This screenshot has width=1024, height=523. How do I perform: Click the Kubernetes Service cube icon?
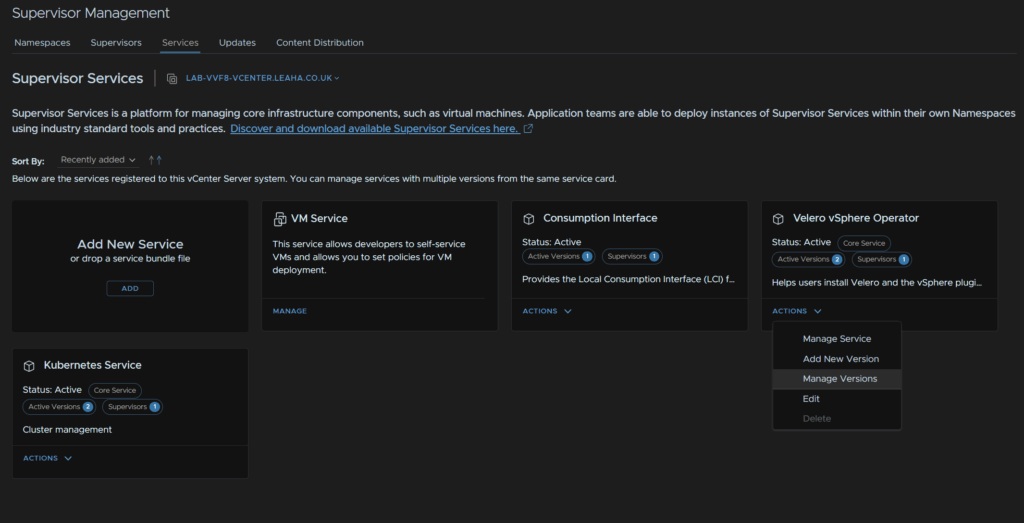pyautogui.click(x=29, y=366)
